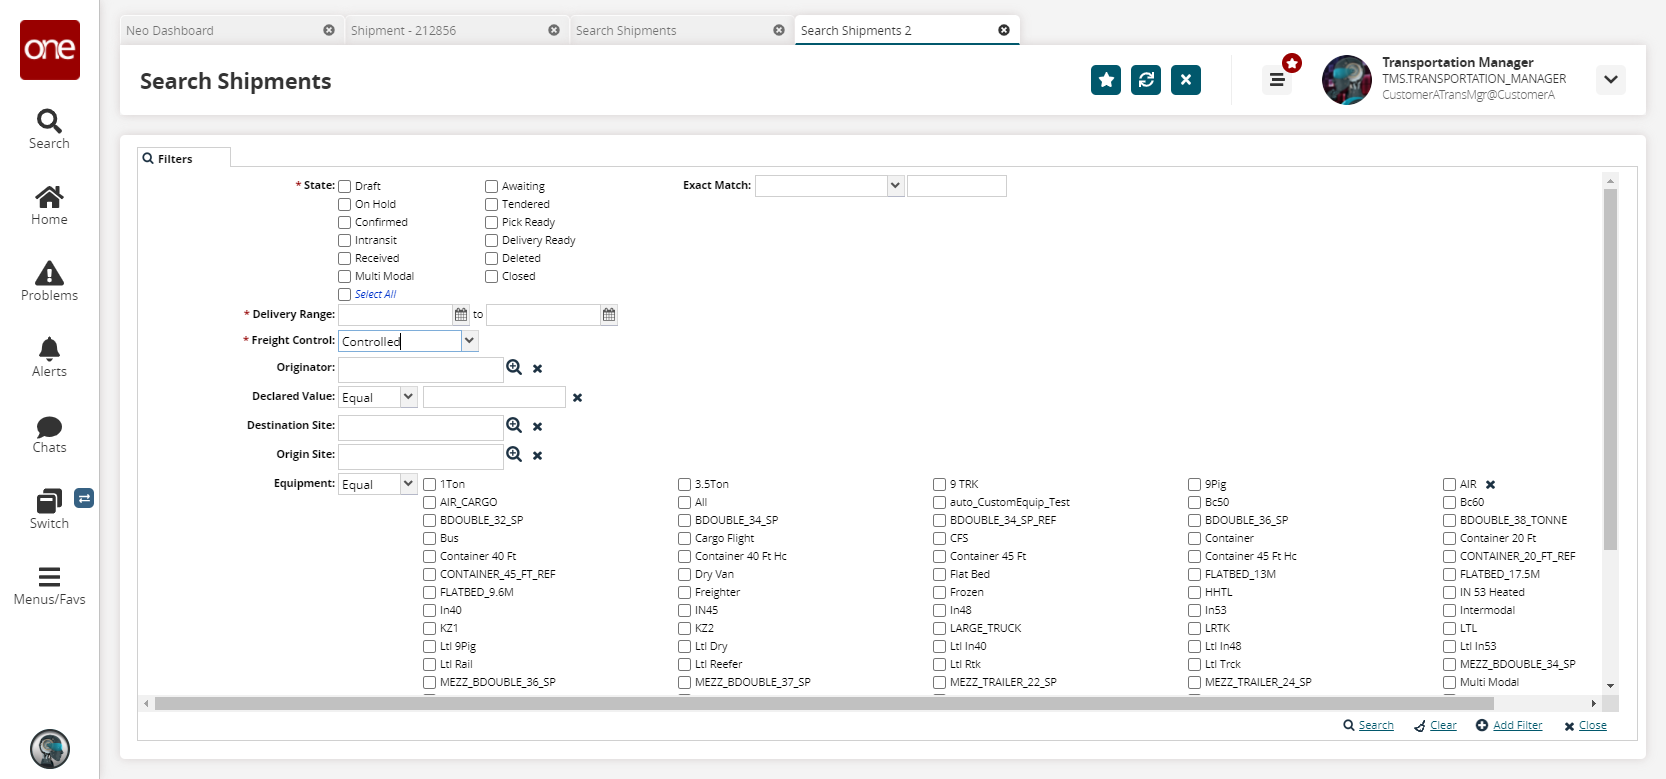Viewport: 1666px width, 779px height.
Task: Clear the Destination Site field with X
Action: point(537,427)
